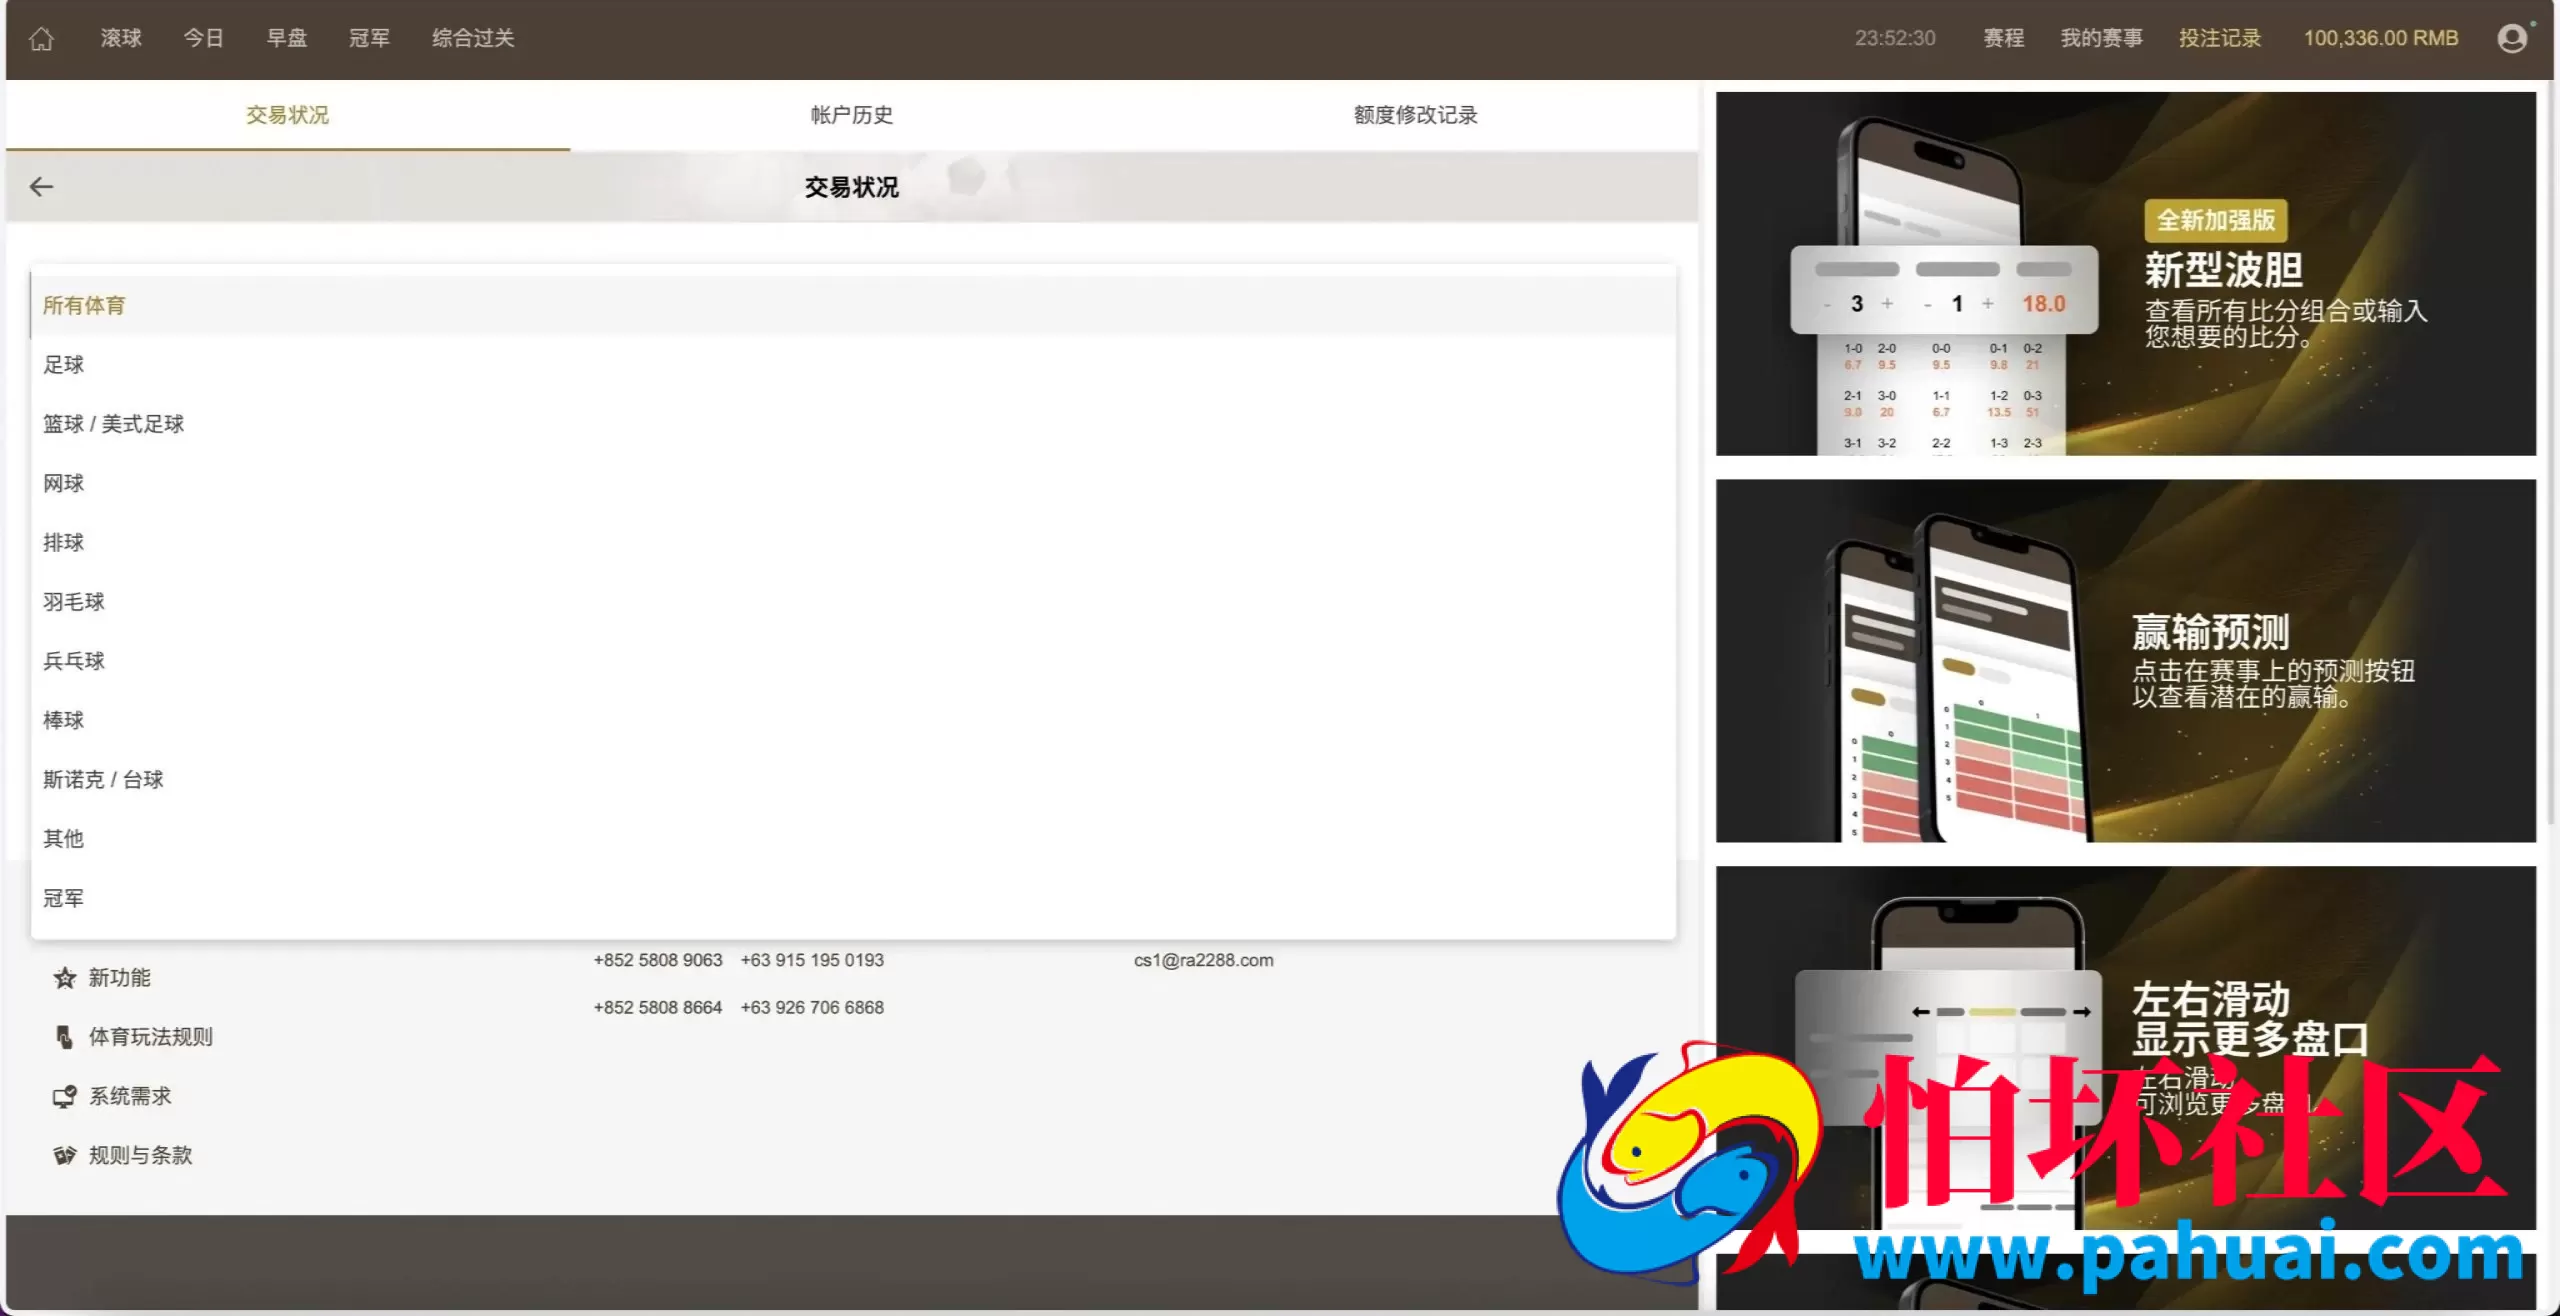This screenshot has width=2560, height=1316.
Task: Select 羽毛球 from the dropdown list
Action: 853,601
